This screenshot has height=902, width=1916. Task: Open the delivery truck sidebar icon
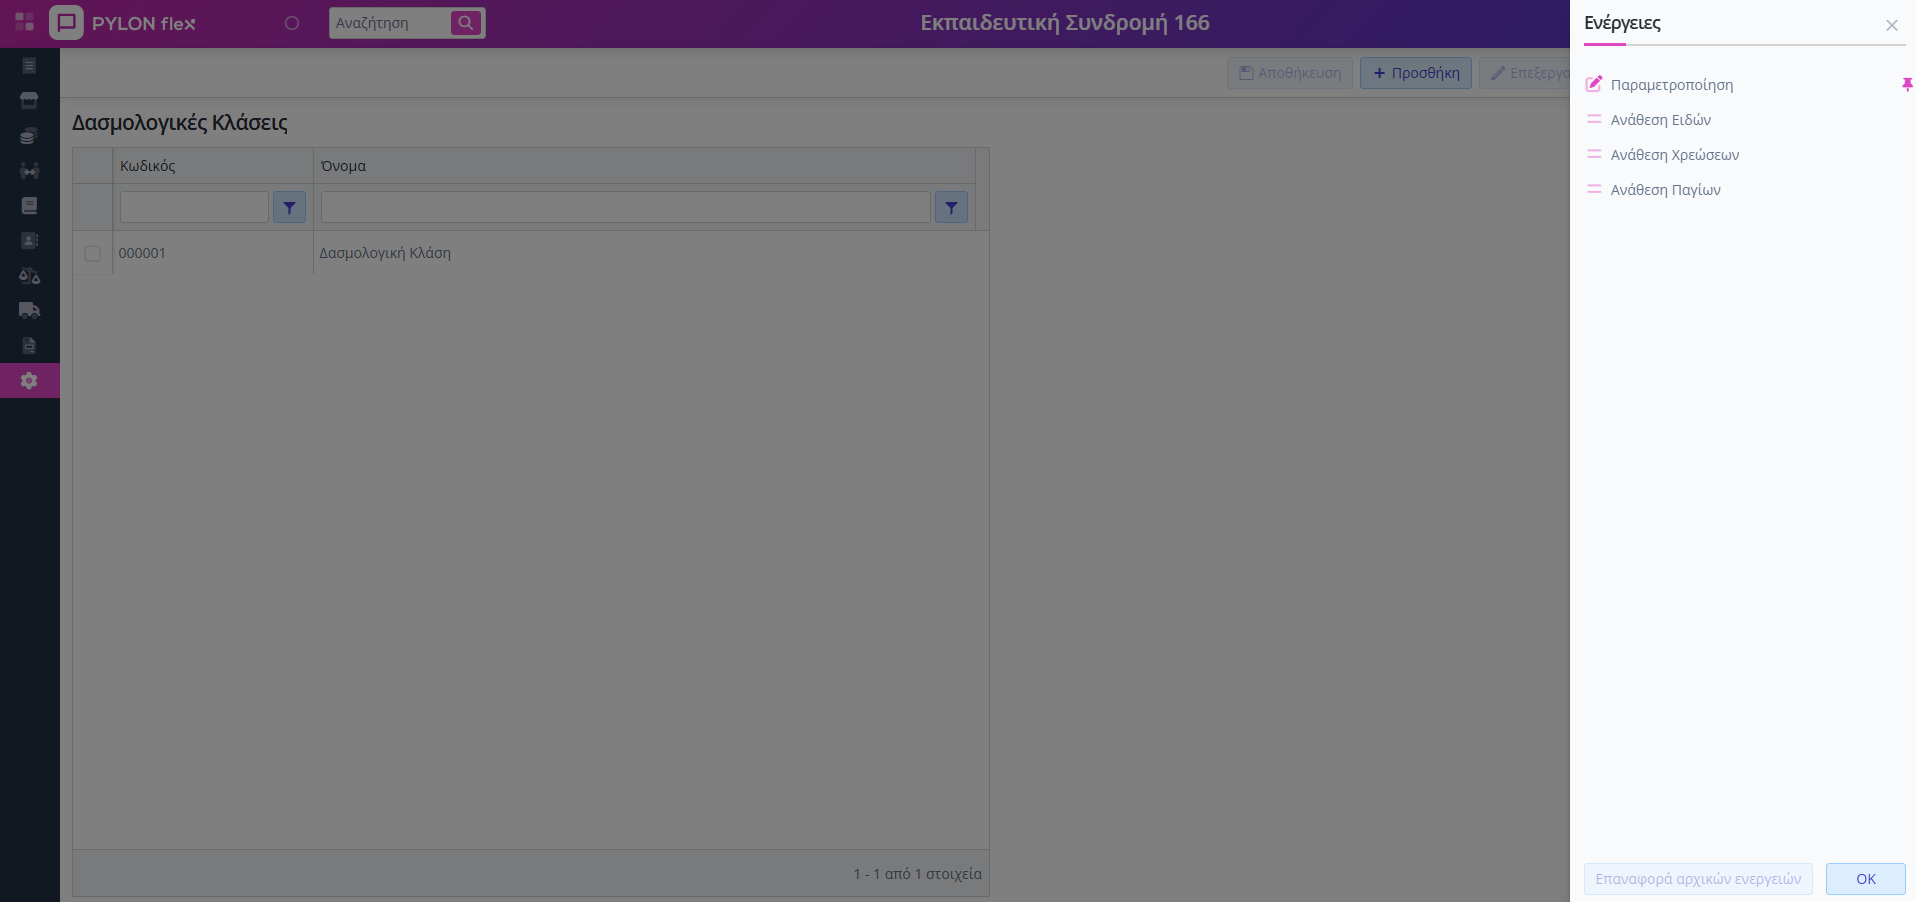pos(29,311)
